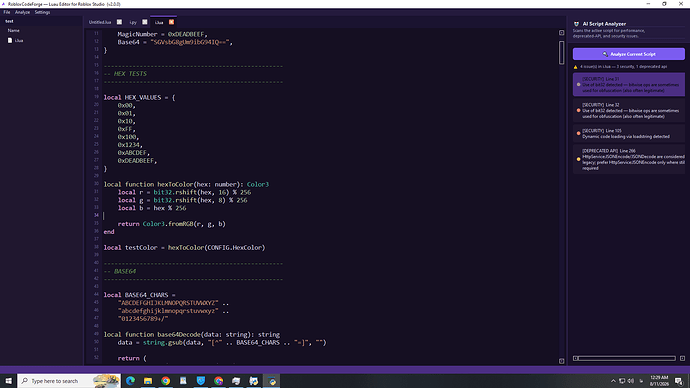The image size is (690, 388).
Task: Click the Name column header in explorer
Action: click(14, 30)
